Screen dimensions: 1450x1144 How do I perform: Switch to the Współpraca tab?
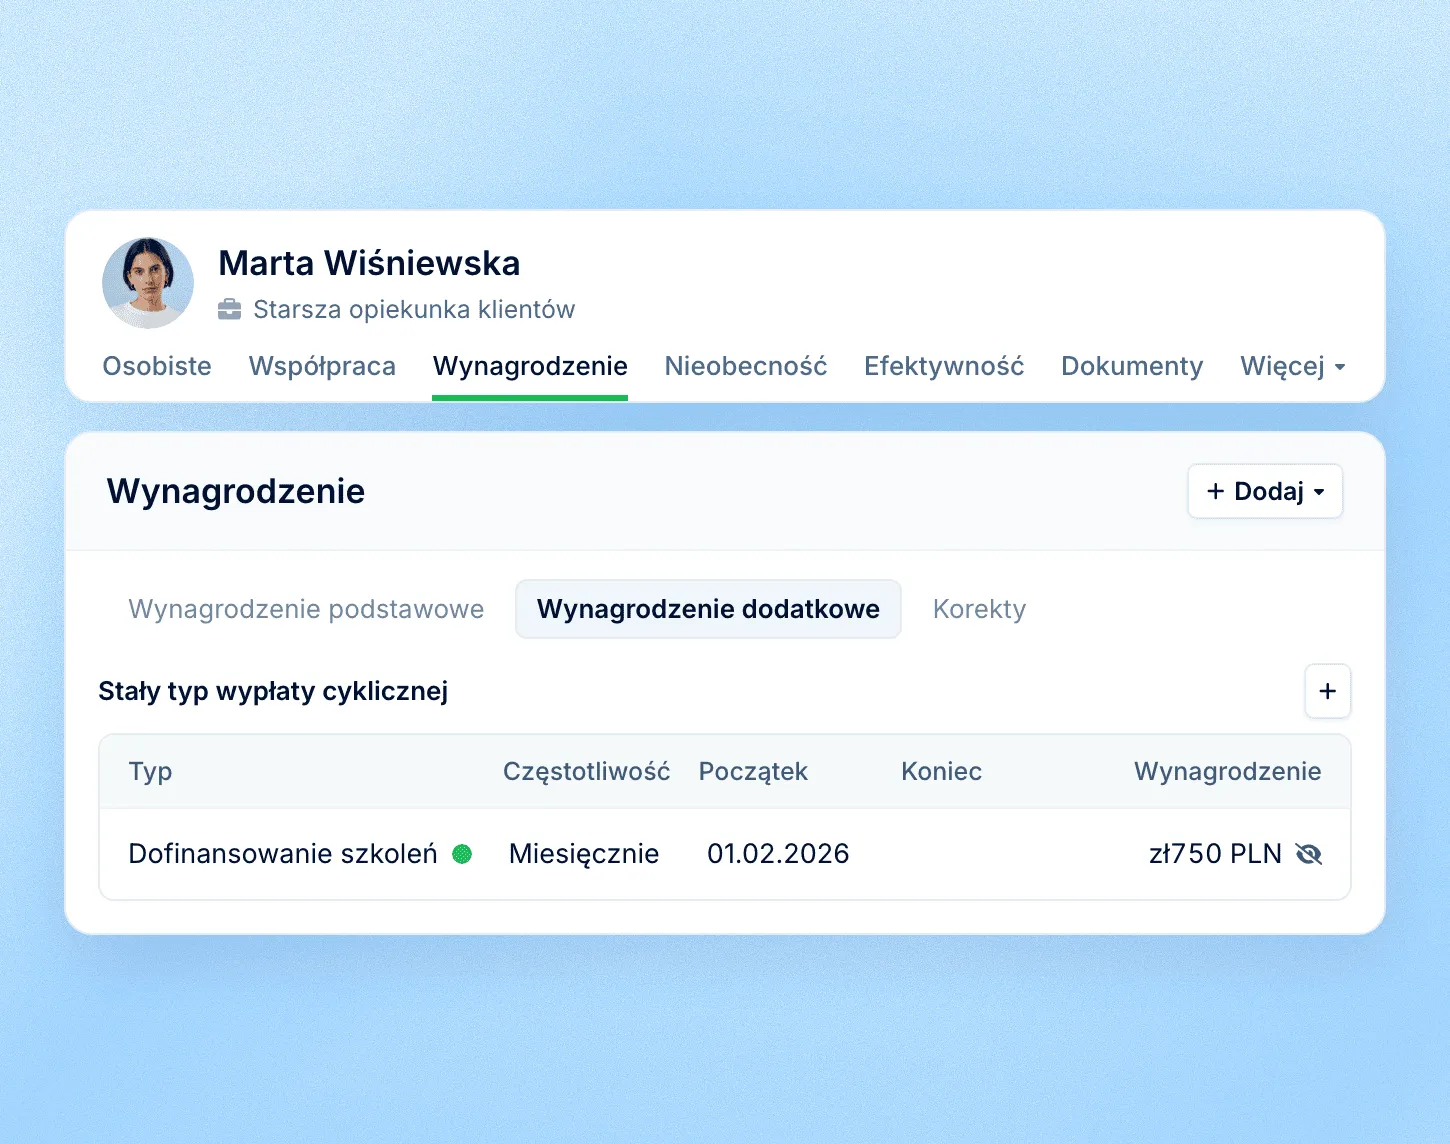322,366
